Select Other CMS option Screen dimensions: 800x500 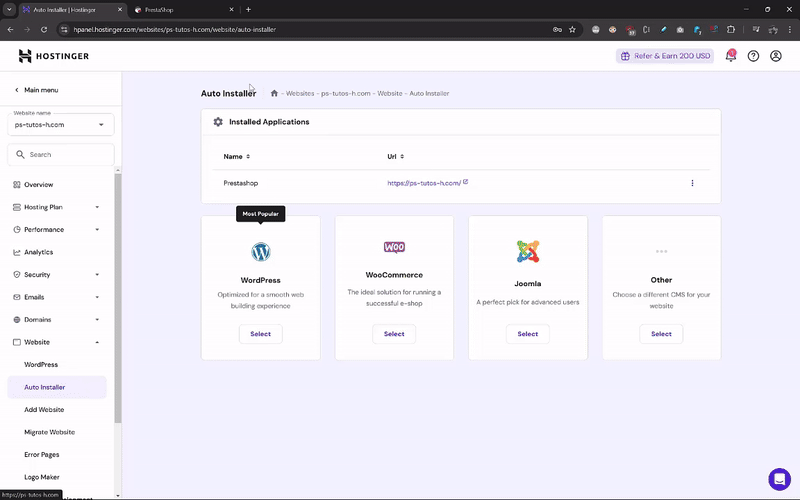[x=661, y=334]
